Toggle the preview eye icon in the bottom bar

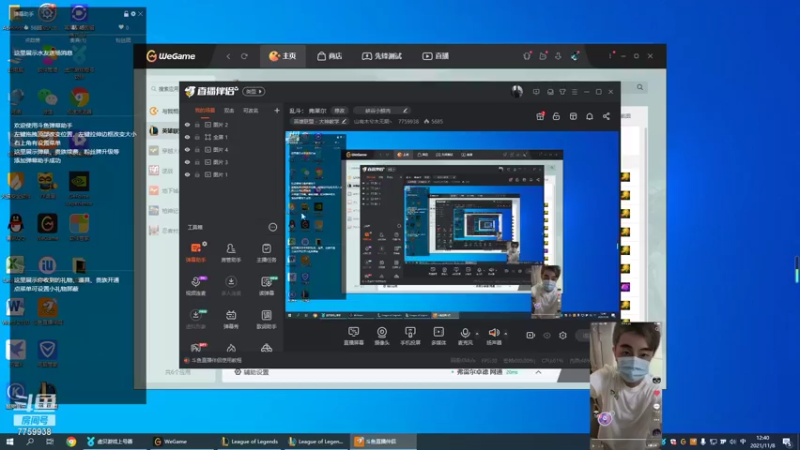pos(547,335)
